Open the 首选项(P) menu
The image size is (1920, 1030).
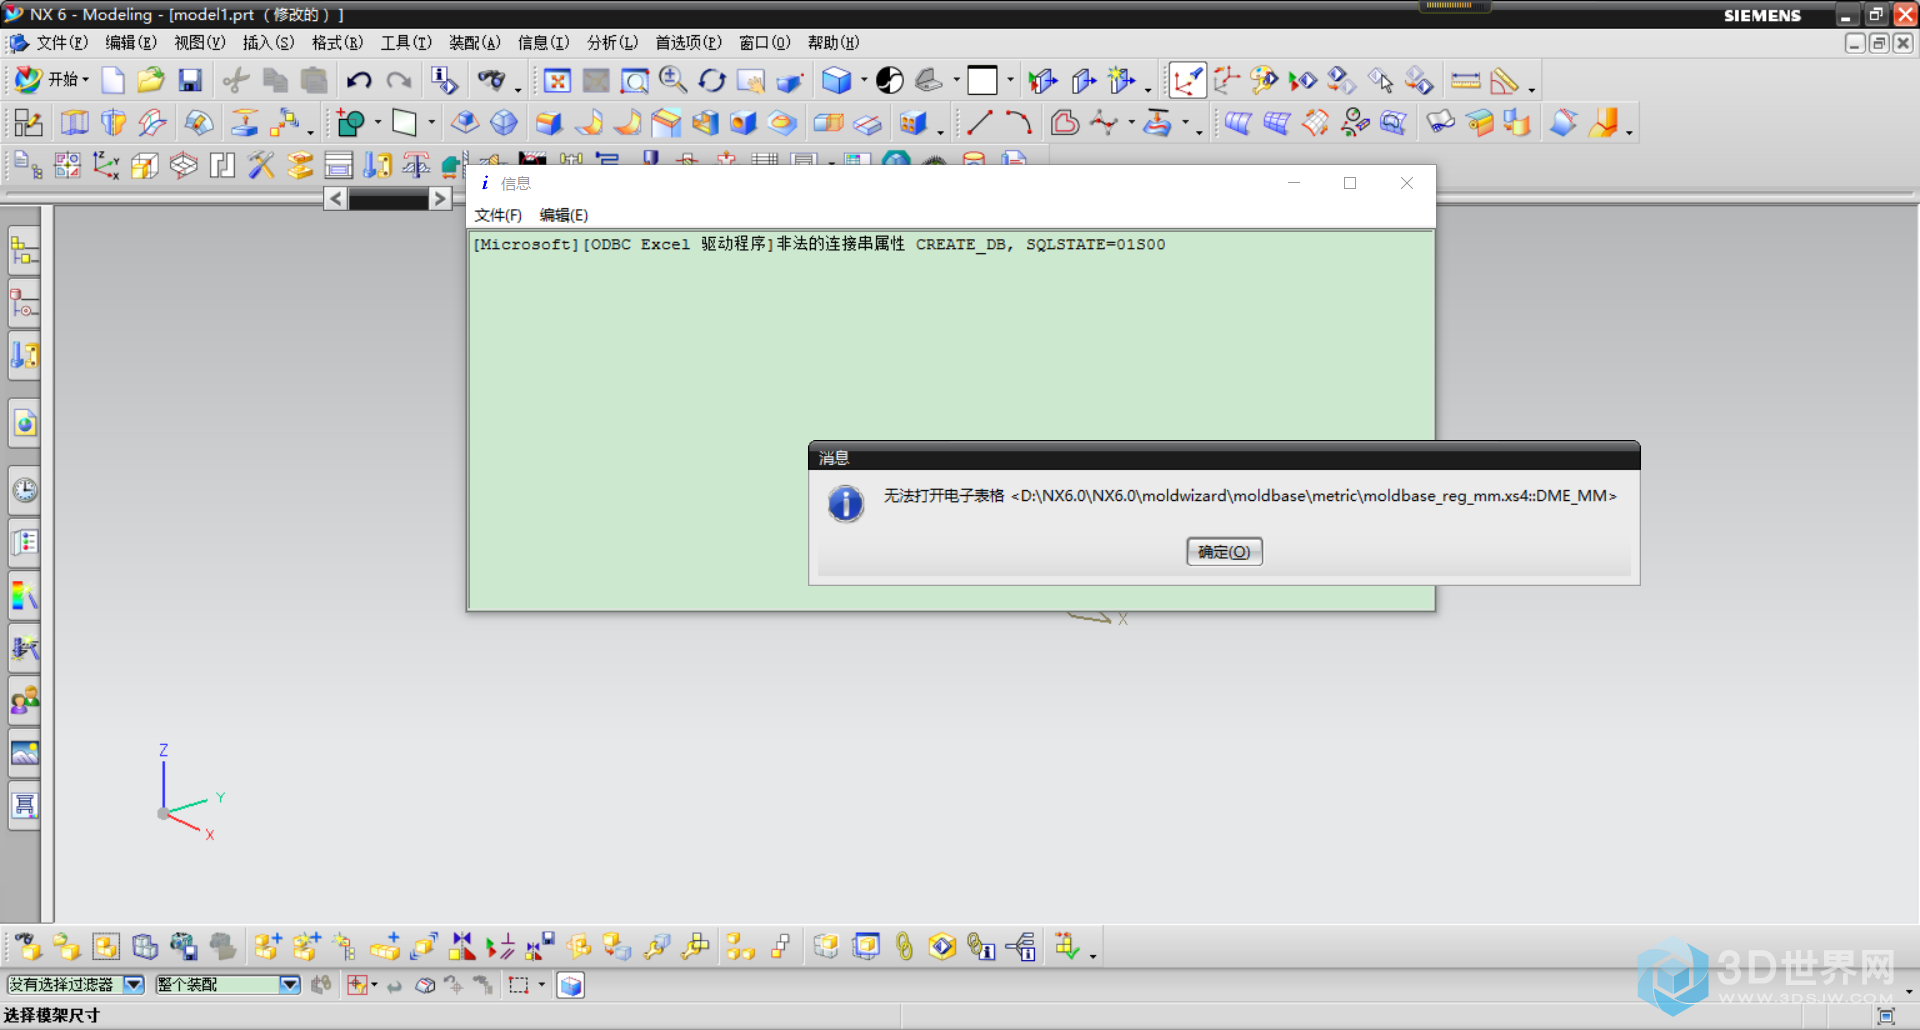click(688, 43)
